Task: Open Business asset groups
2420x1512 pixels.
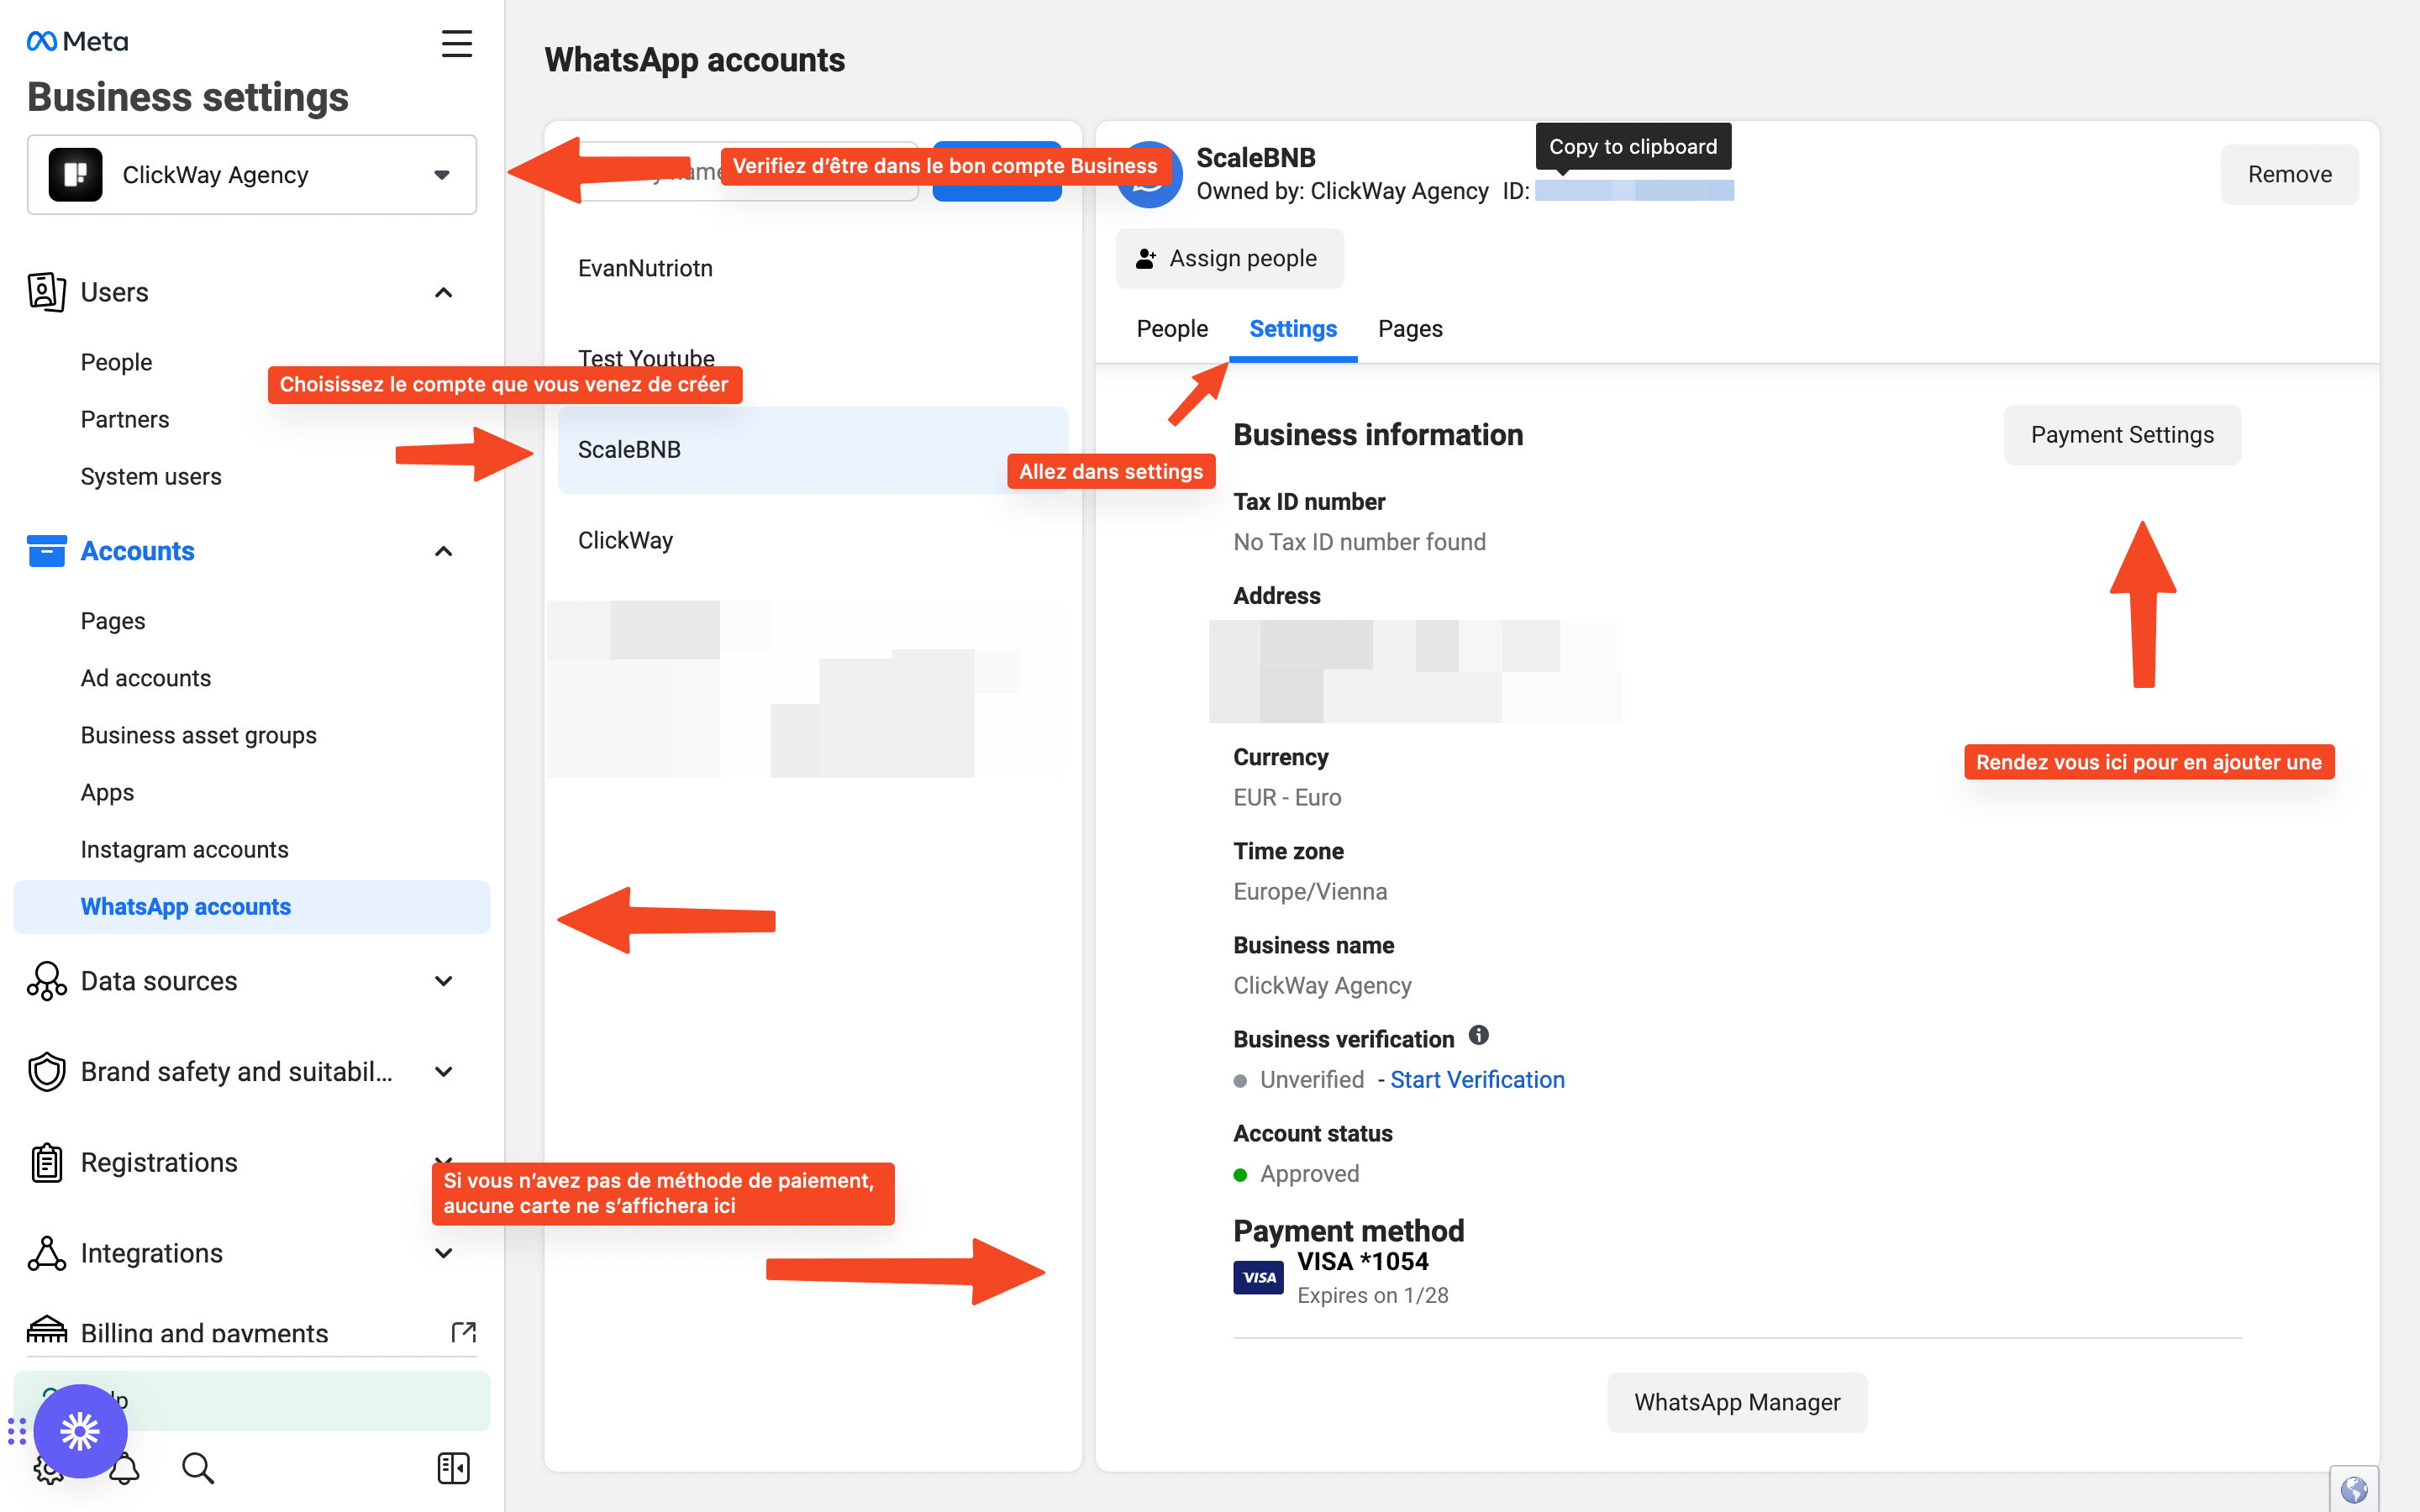Action: click(x=199, y=735)
